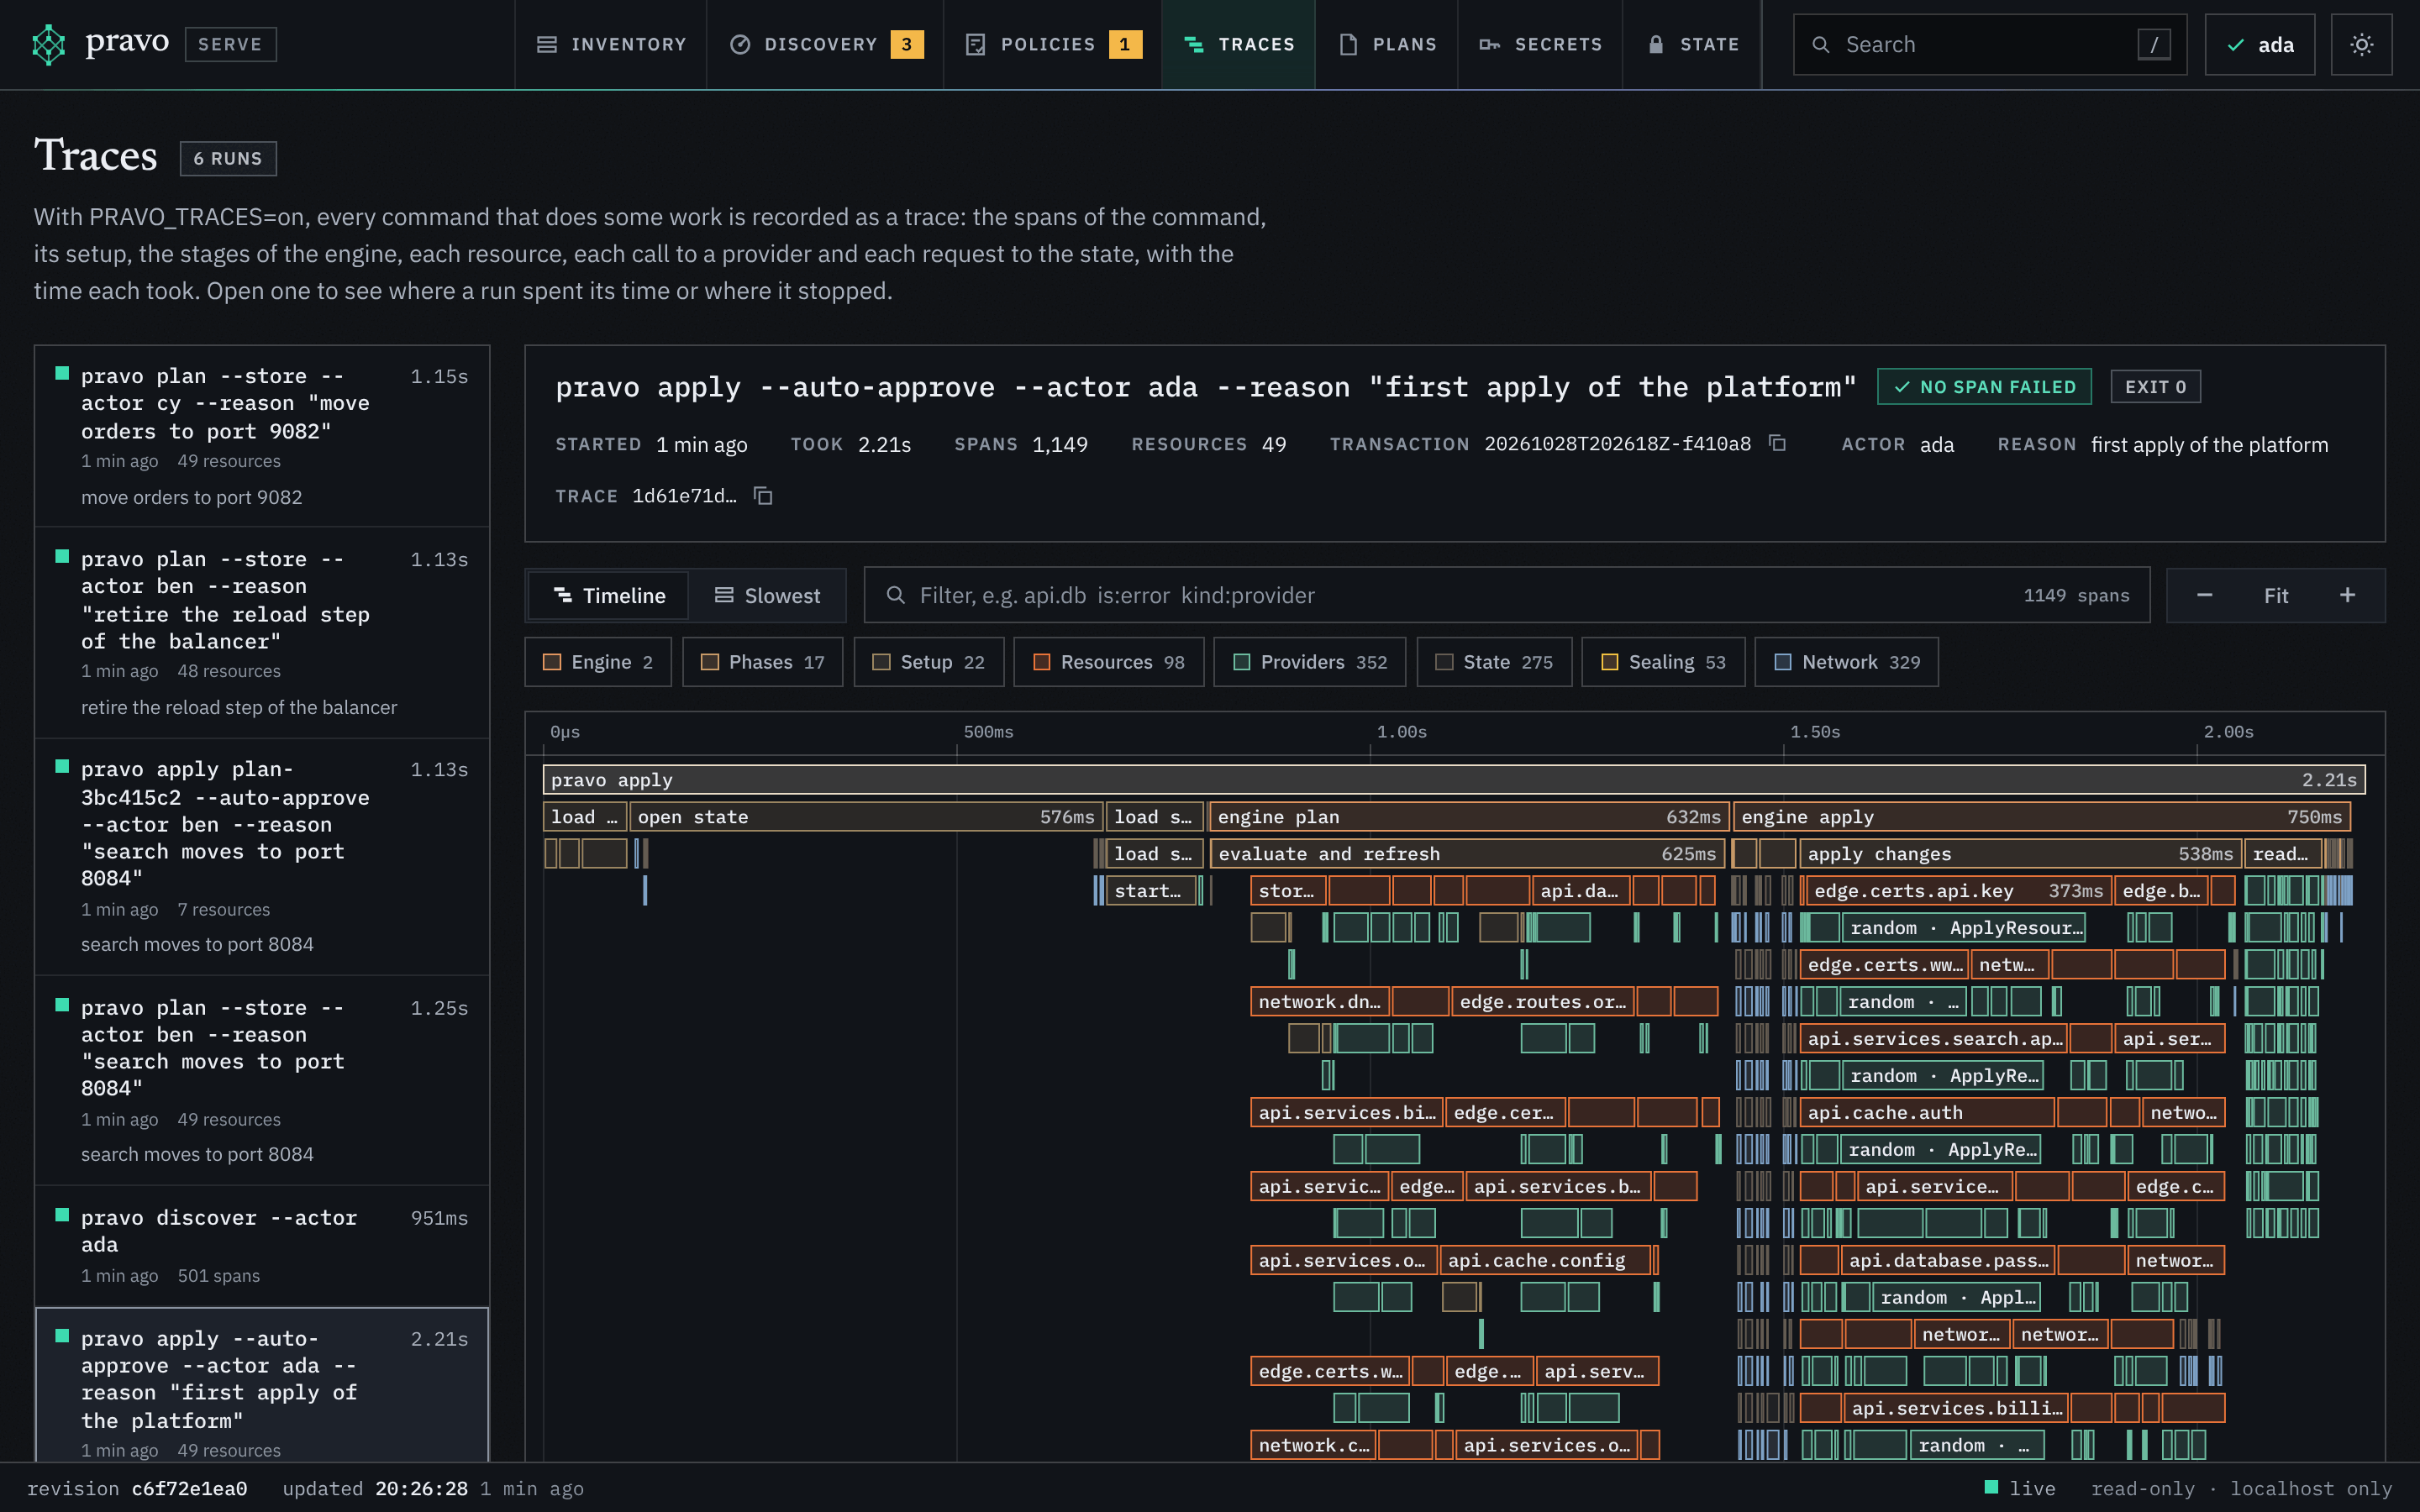
Task: Click the State lock icon
Action: tap(1656, 44)
